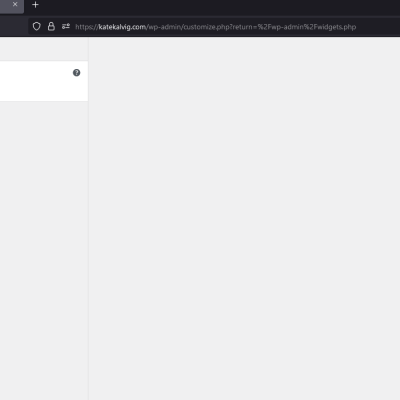Screen dimensions: 400x400
Task: Click sidebar header area above info panel
Action: coord(44,49)
